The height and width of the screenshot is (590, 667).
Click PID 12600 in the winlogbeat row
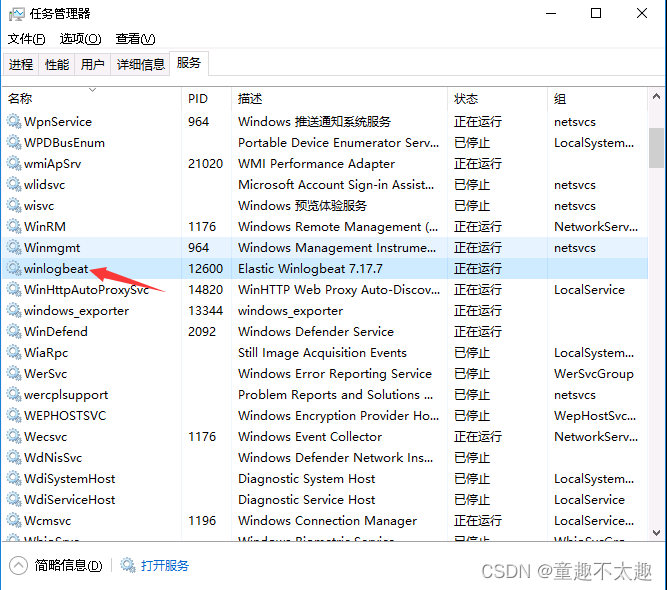205,269
